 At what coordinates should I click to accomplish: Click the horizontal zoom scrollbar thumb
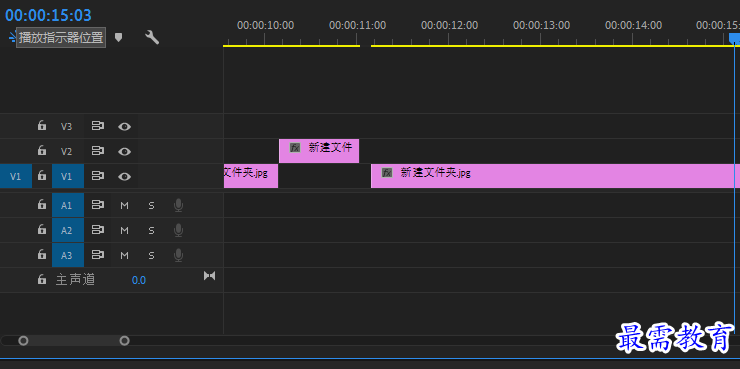click(x=74, y=340)
